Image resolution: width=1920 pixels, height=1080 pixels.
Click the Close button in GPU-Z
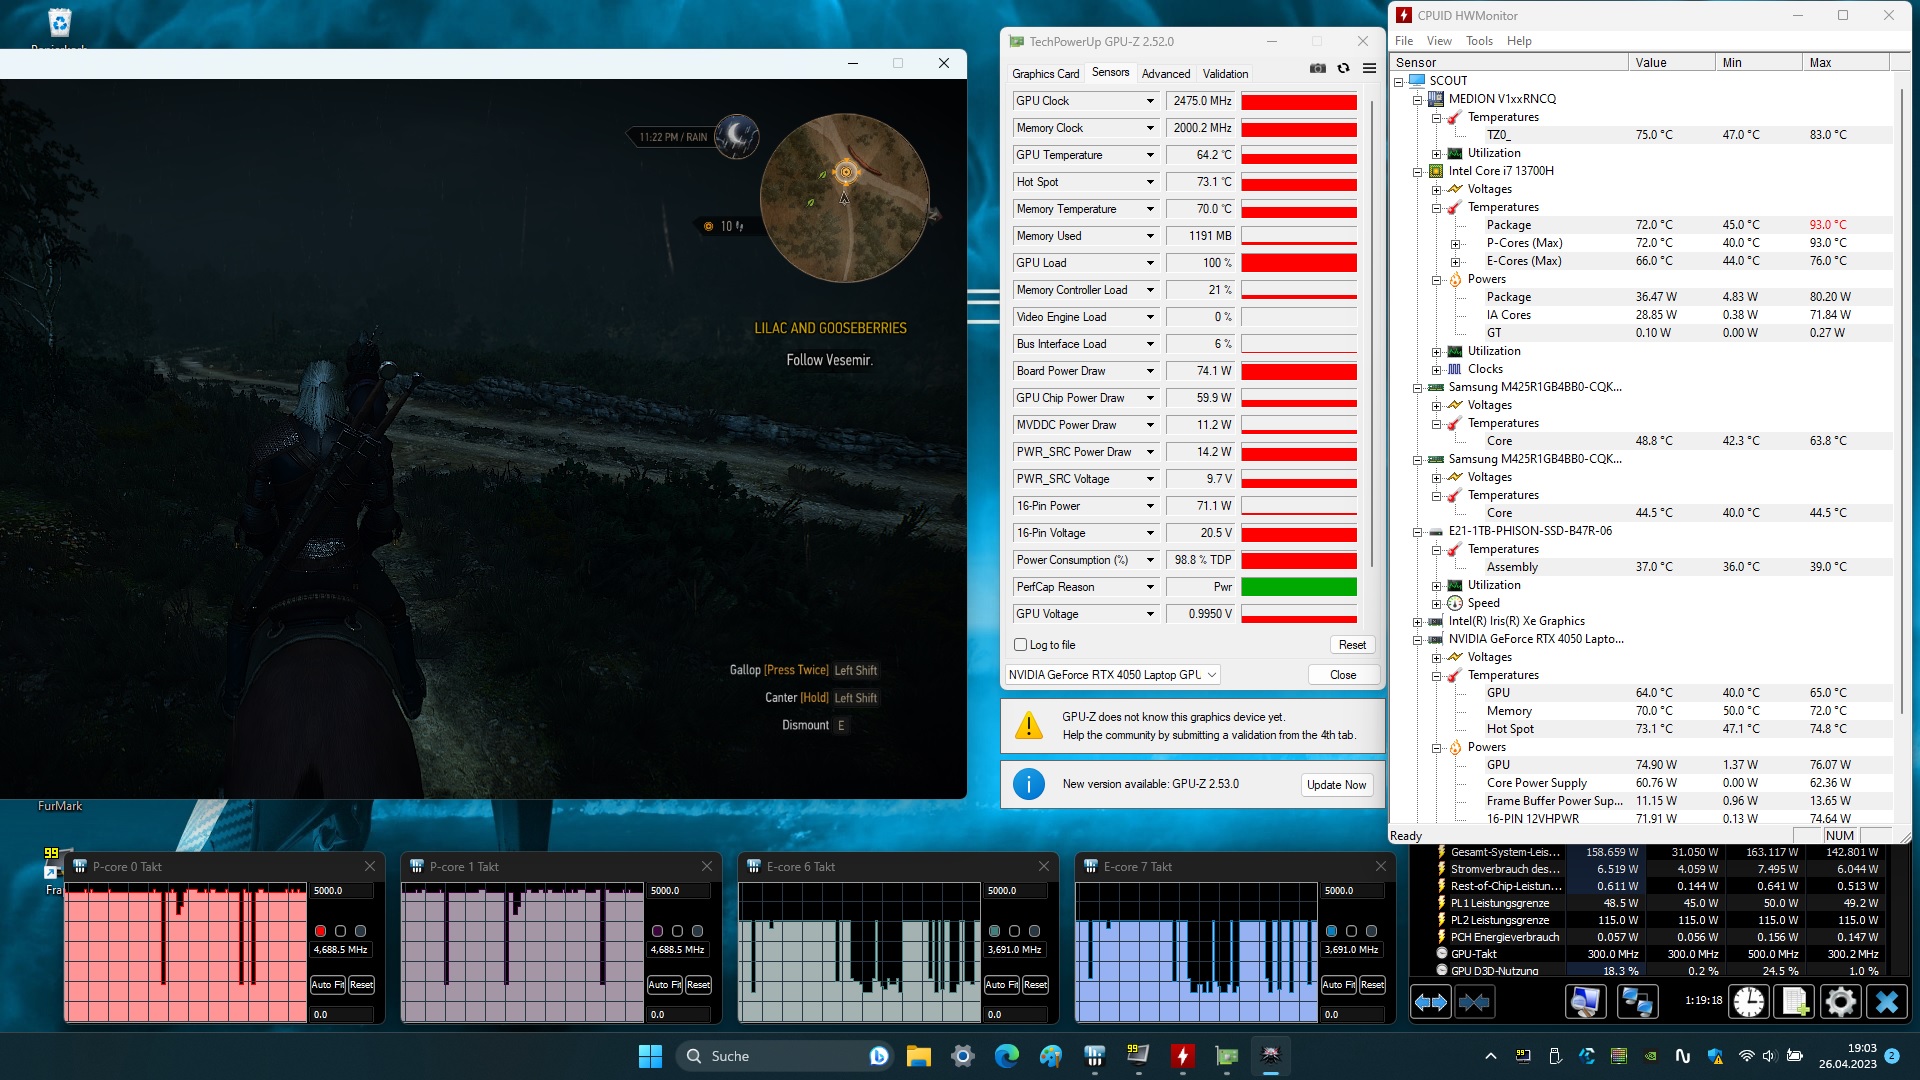click(1343, 675)
